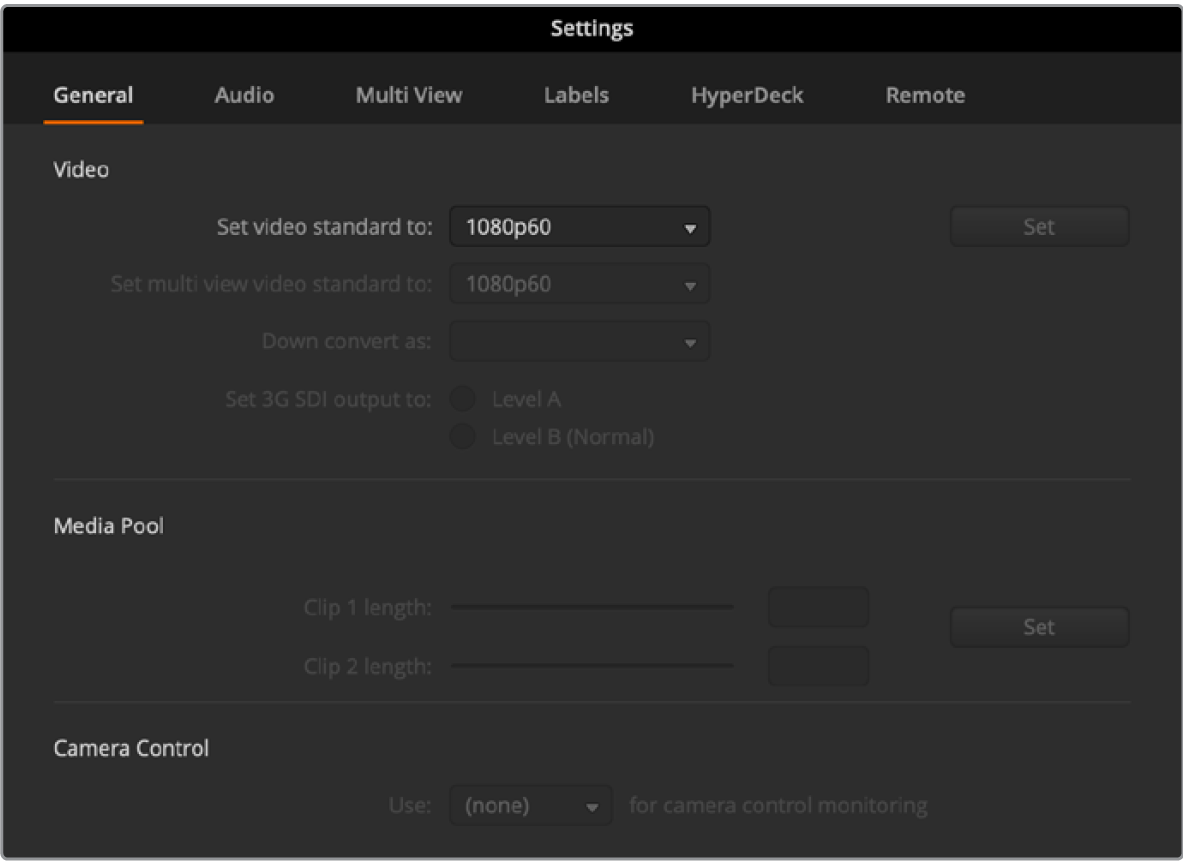This screenshot has width=1183, height=867.
Task: Switch to the Audio tab
Action: point(244,96)
